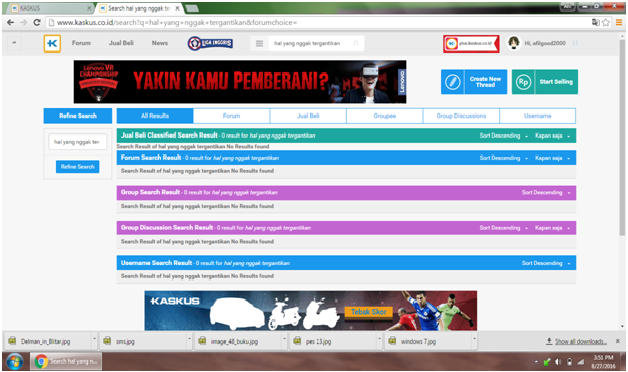628x372 pixels.
Task: Click the Hi, afilgood2000 user menu
Action: 545,43
